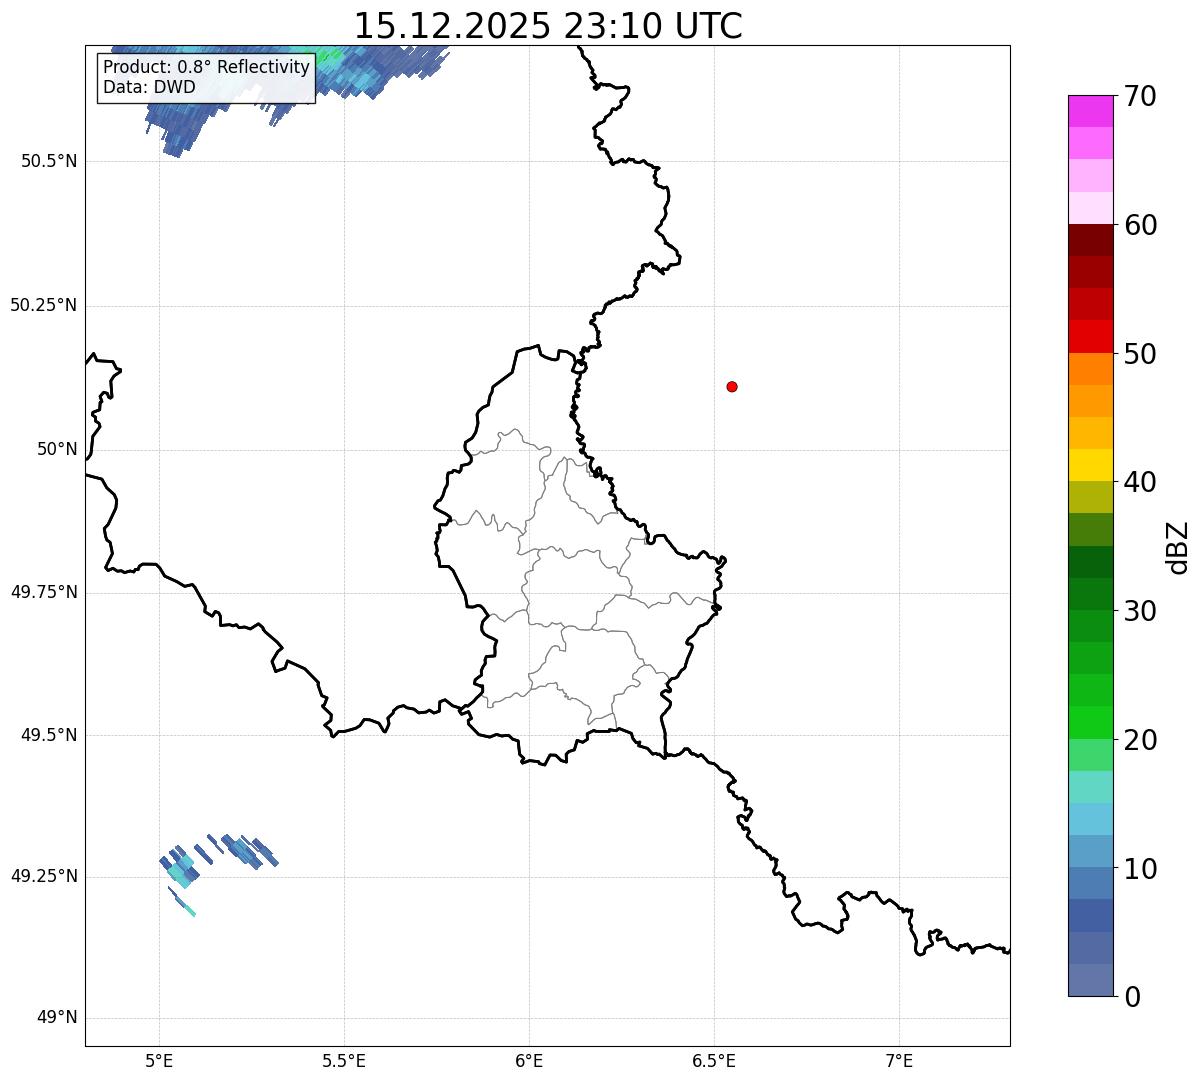This screenshot has height=1081, width=1202.
Task: Click the 'dBZ' colorbar axis label
Action: 1178,547
